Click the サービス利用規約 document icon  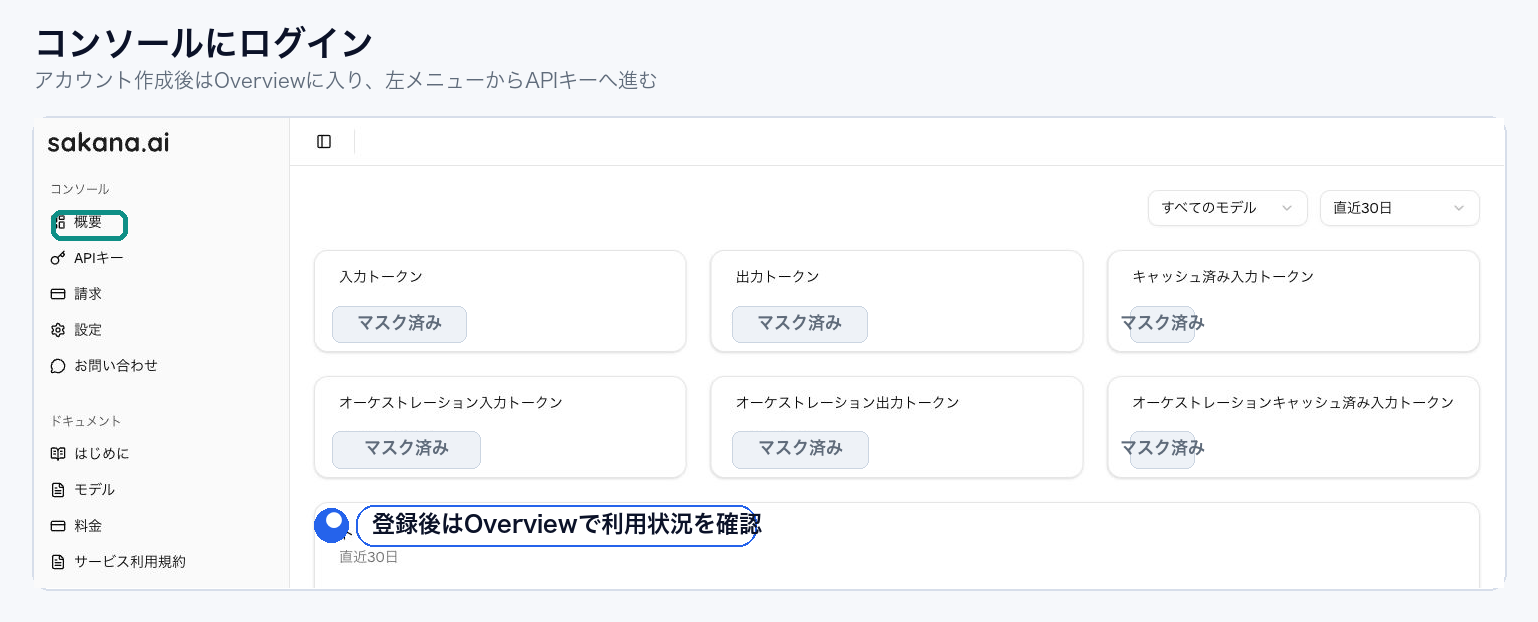(x=58, y=562)
